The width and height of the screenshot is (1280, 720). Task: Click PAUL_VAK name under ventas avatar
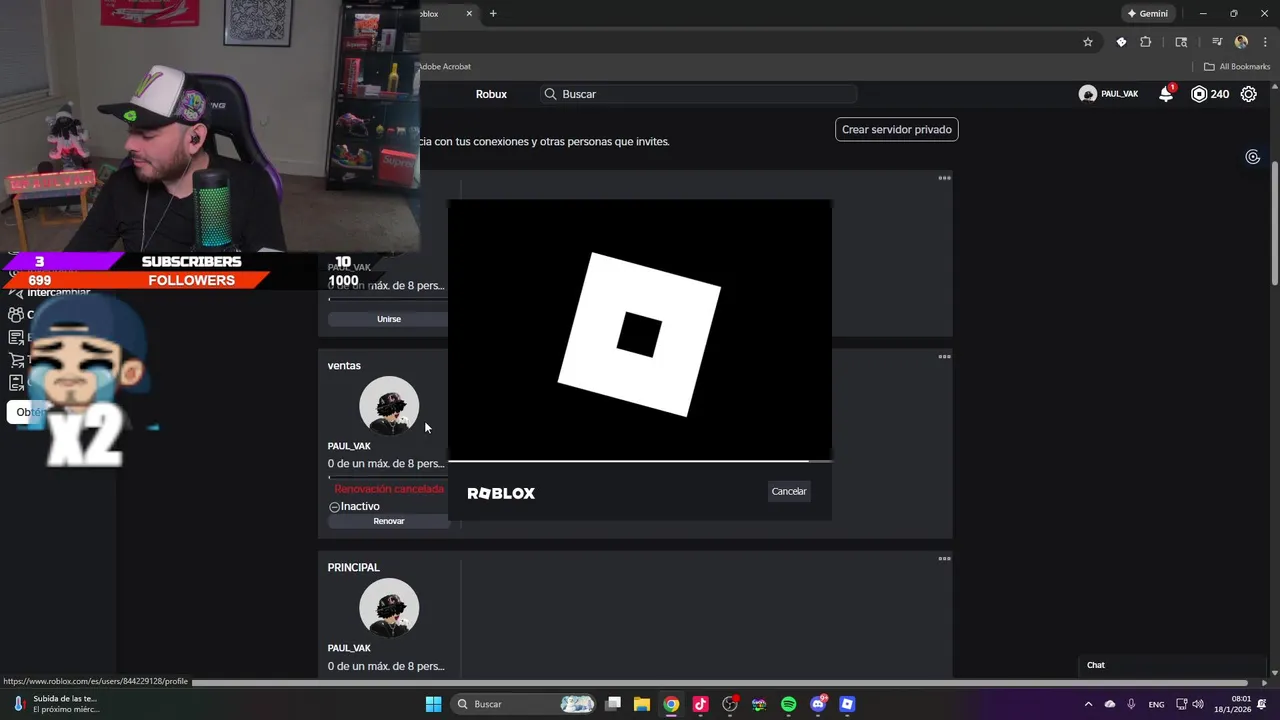(x=349, y=446)
